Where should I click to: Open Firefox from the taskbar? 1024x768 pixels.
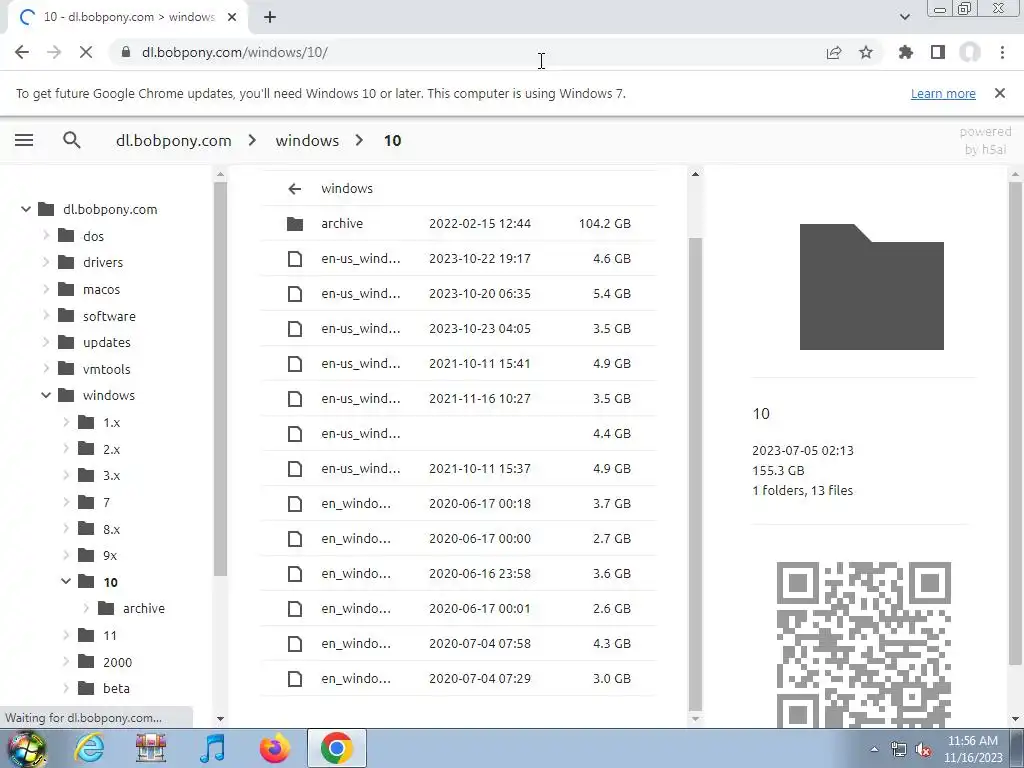274,748
